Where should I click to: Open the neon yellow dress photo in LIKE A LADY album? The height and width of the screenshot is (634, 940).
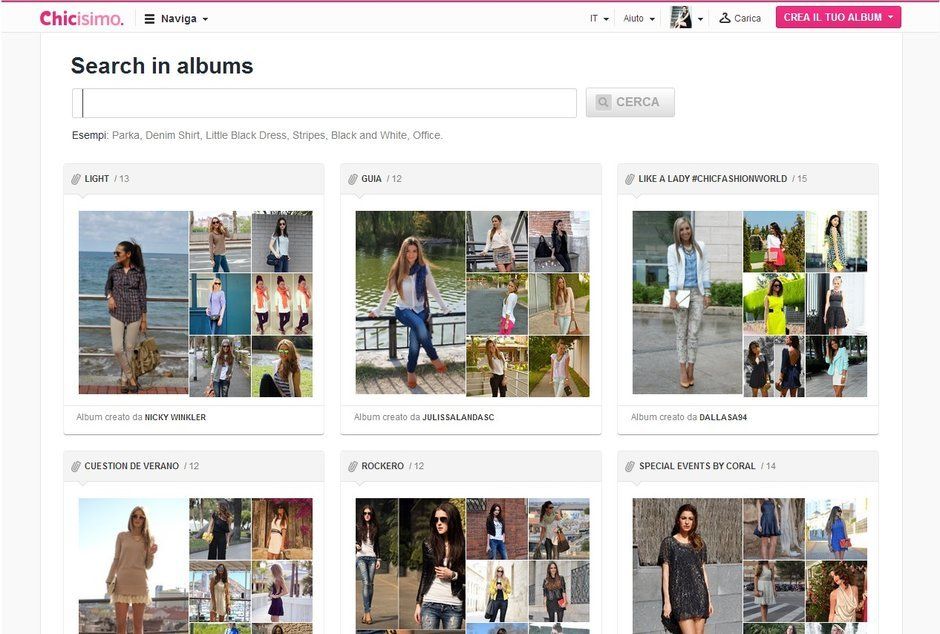[x=774, y=304]
